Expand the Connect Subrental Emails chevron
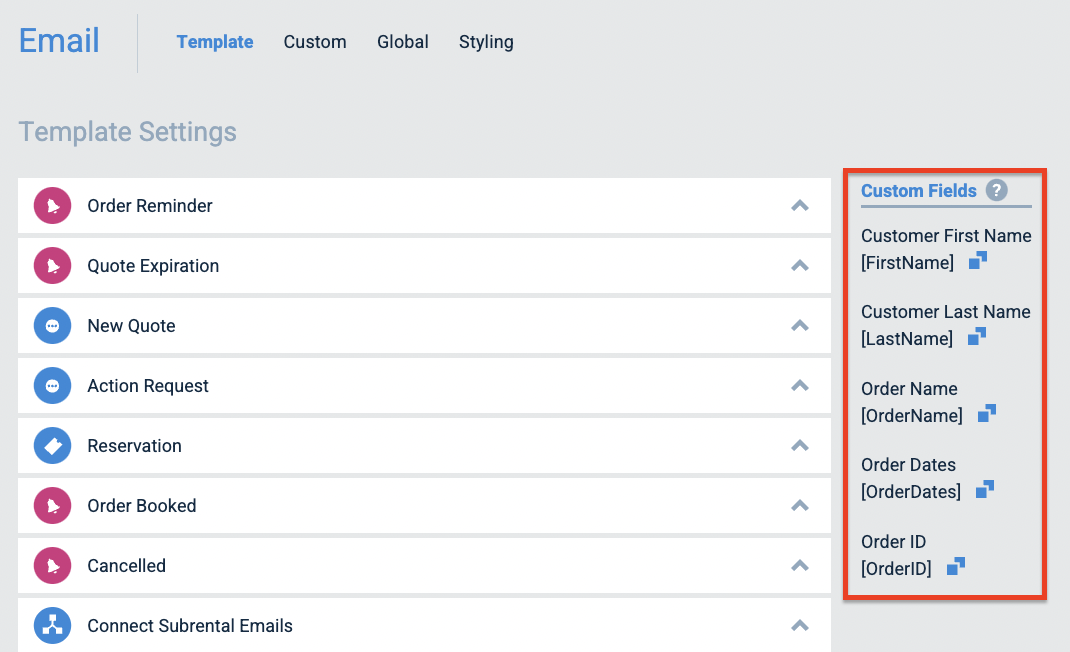The height and width of the screenshot is (652, 1070). click(x=800, y=625)
